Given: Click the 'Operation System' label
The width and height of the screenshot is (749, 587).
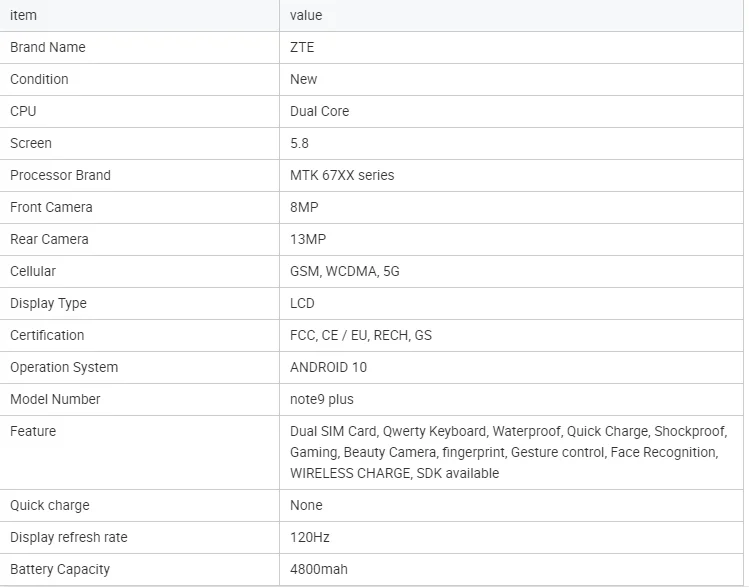Looking at the screenshot, I should (x=64, y=367).
